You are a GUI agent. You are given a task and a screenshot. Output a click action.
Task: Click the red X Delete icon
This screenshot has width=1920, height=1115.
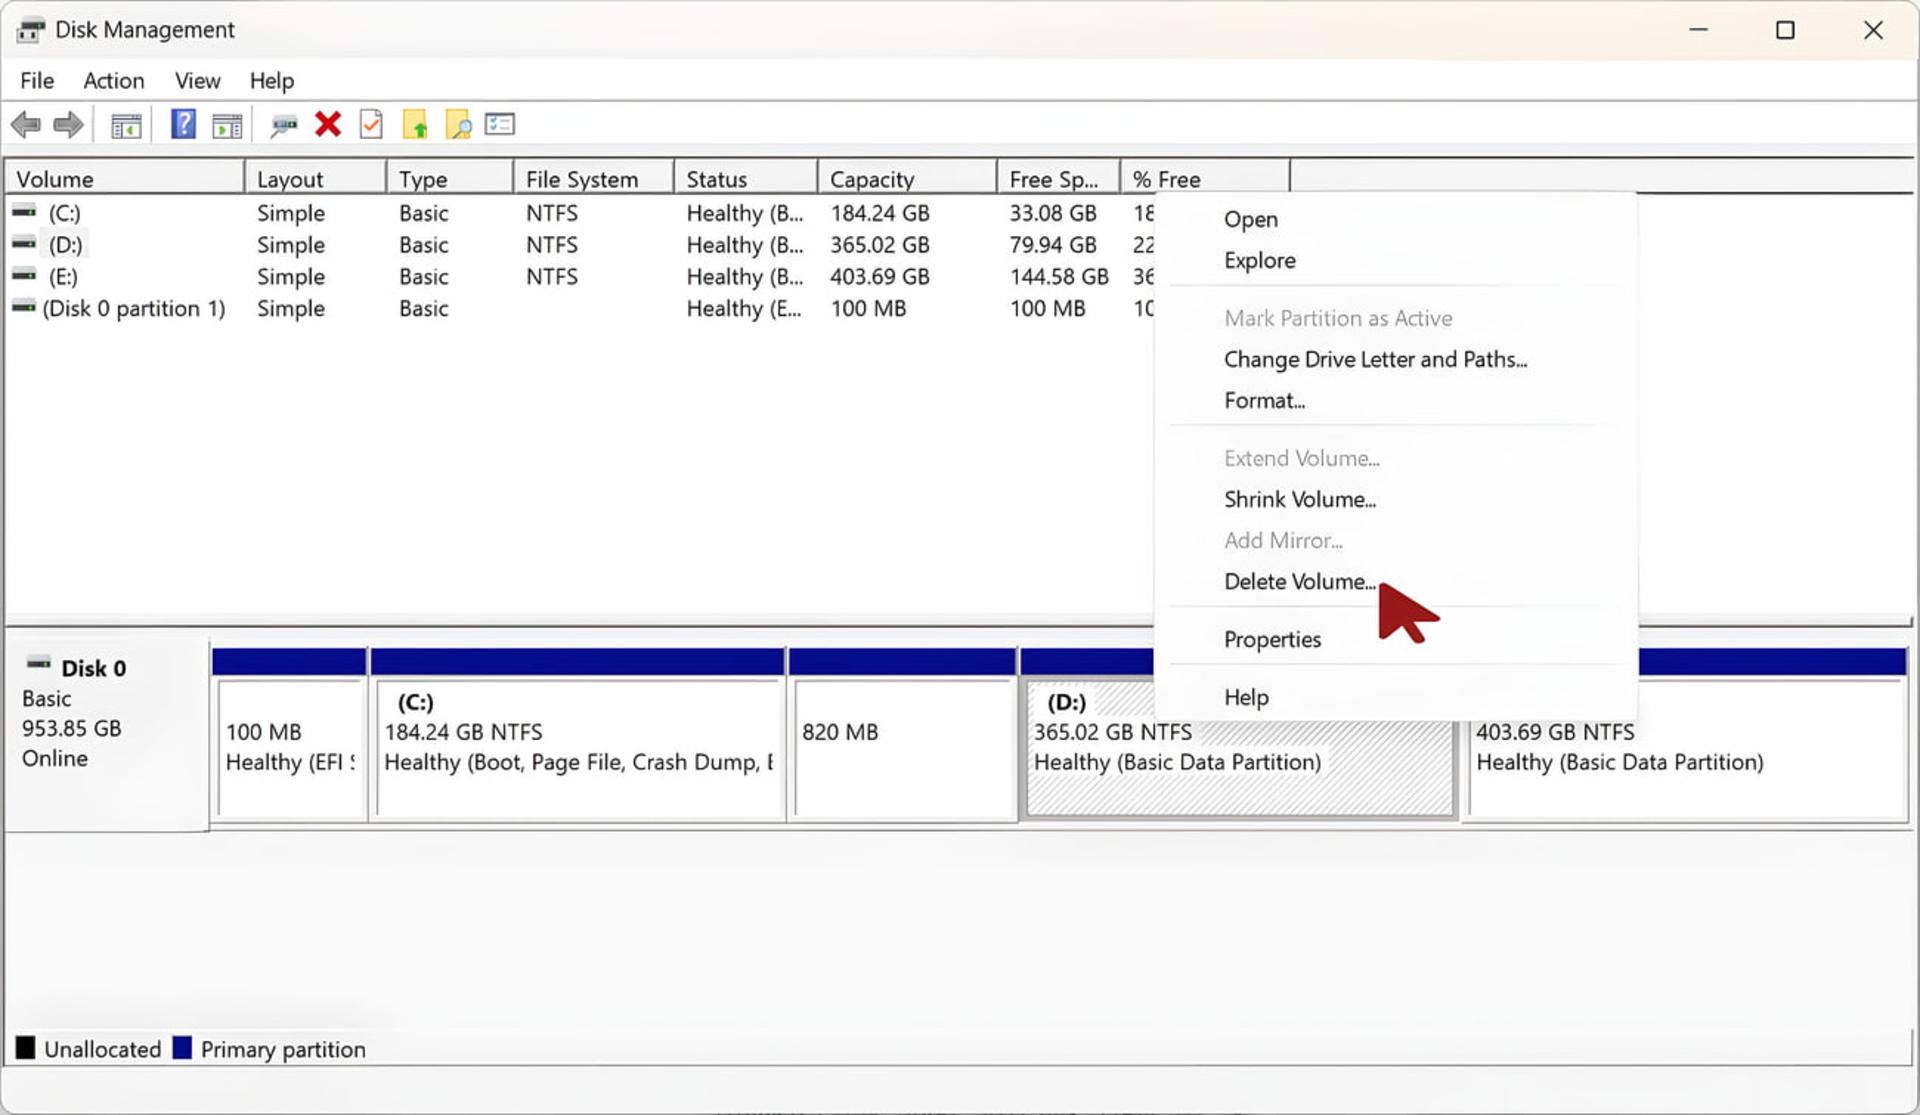[328, 125]
